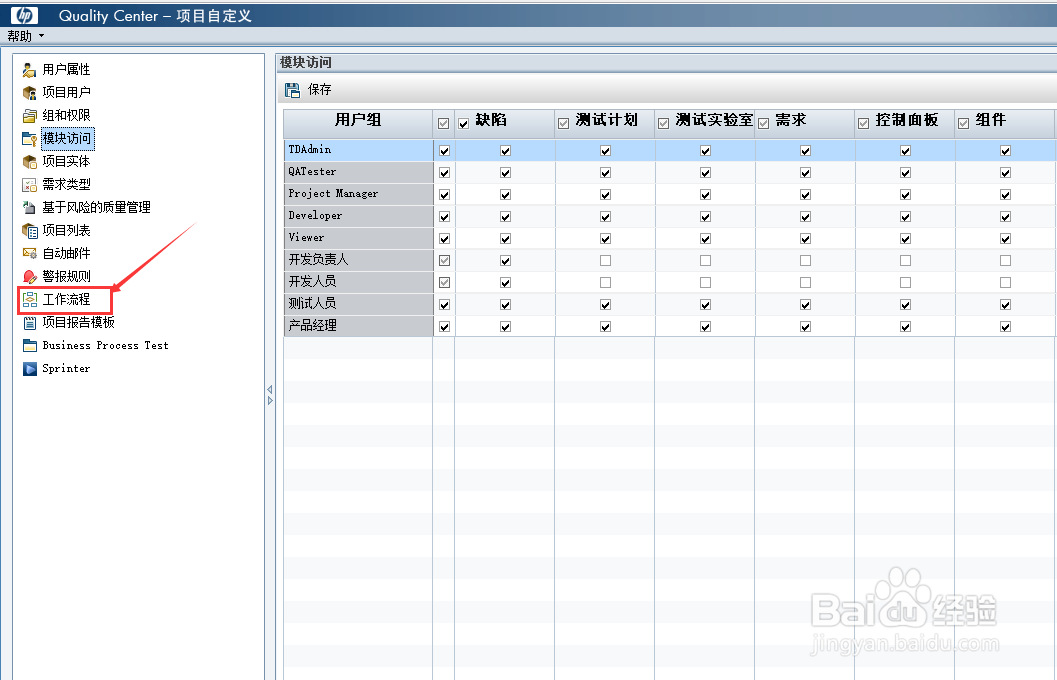Click the 警报规则 alert icon

(x=30, y=276)
